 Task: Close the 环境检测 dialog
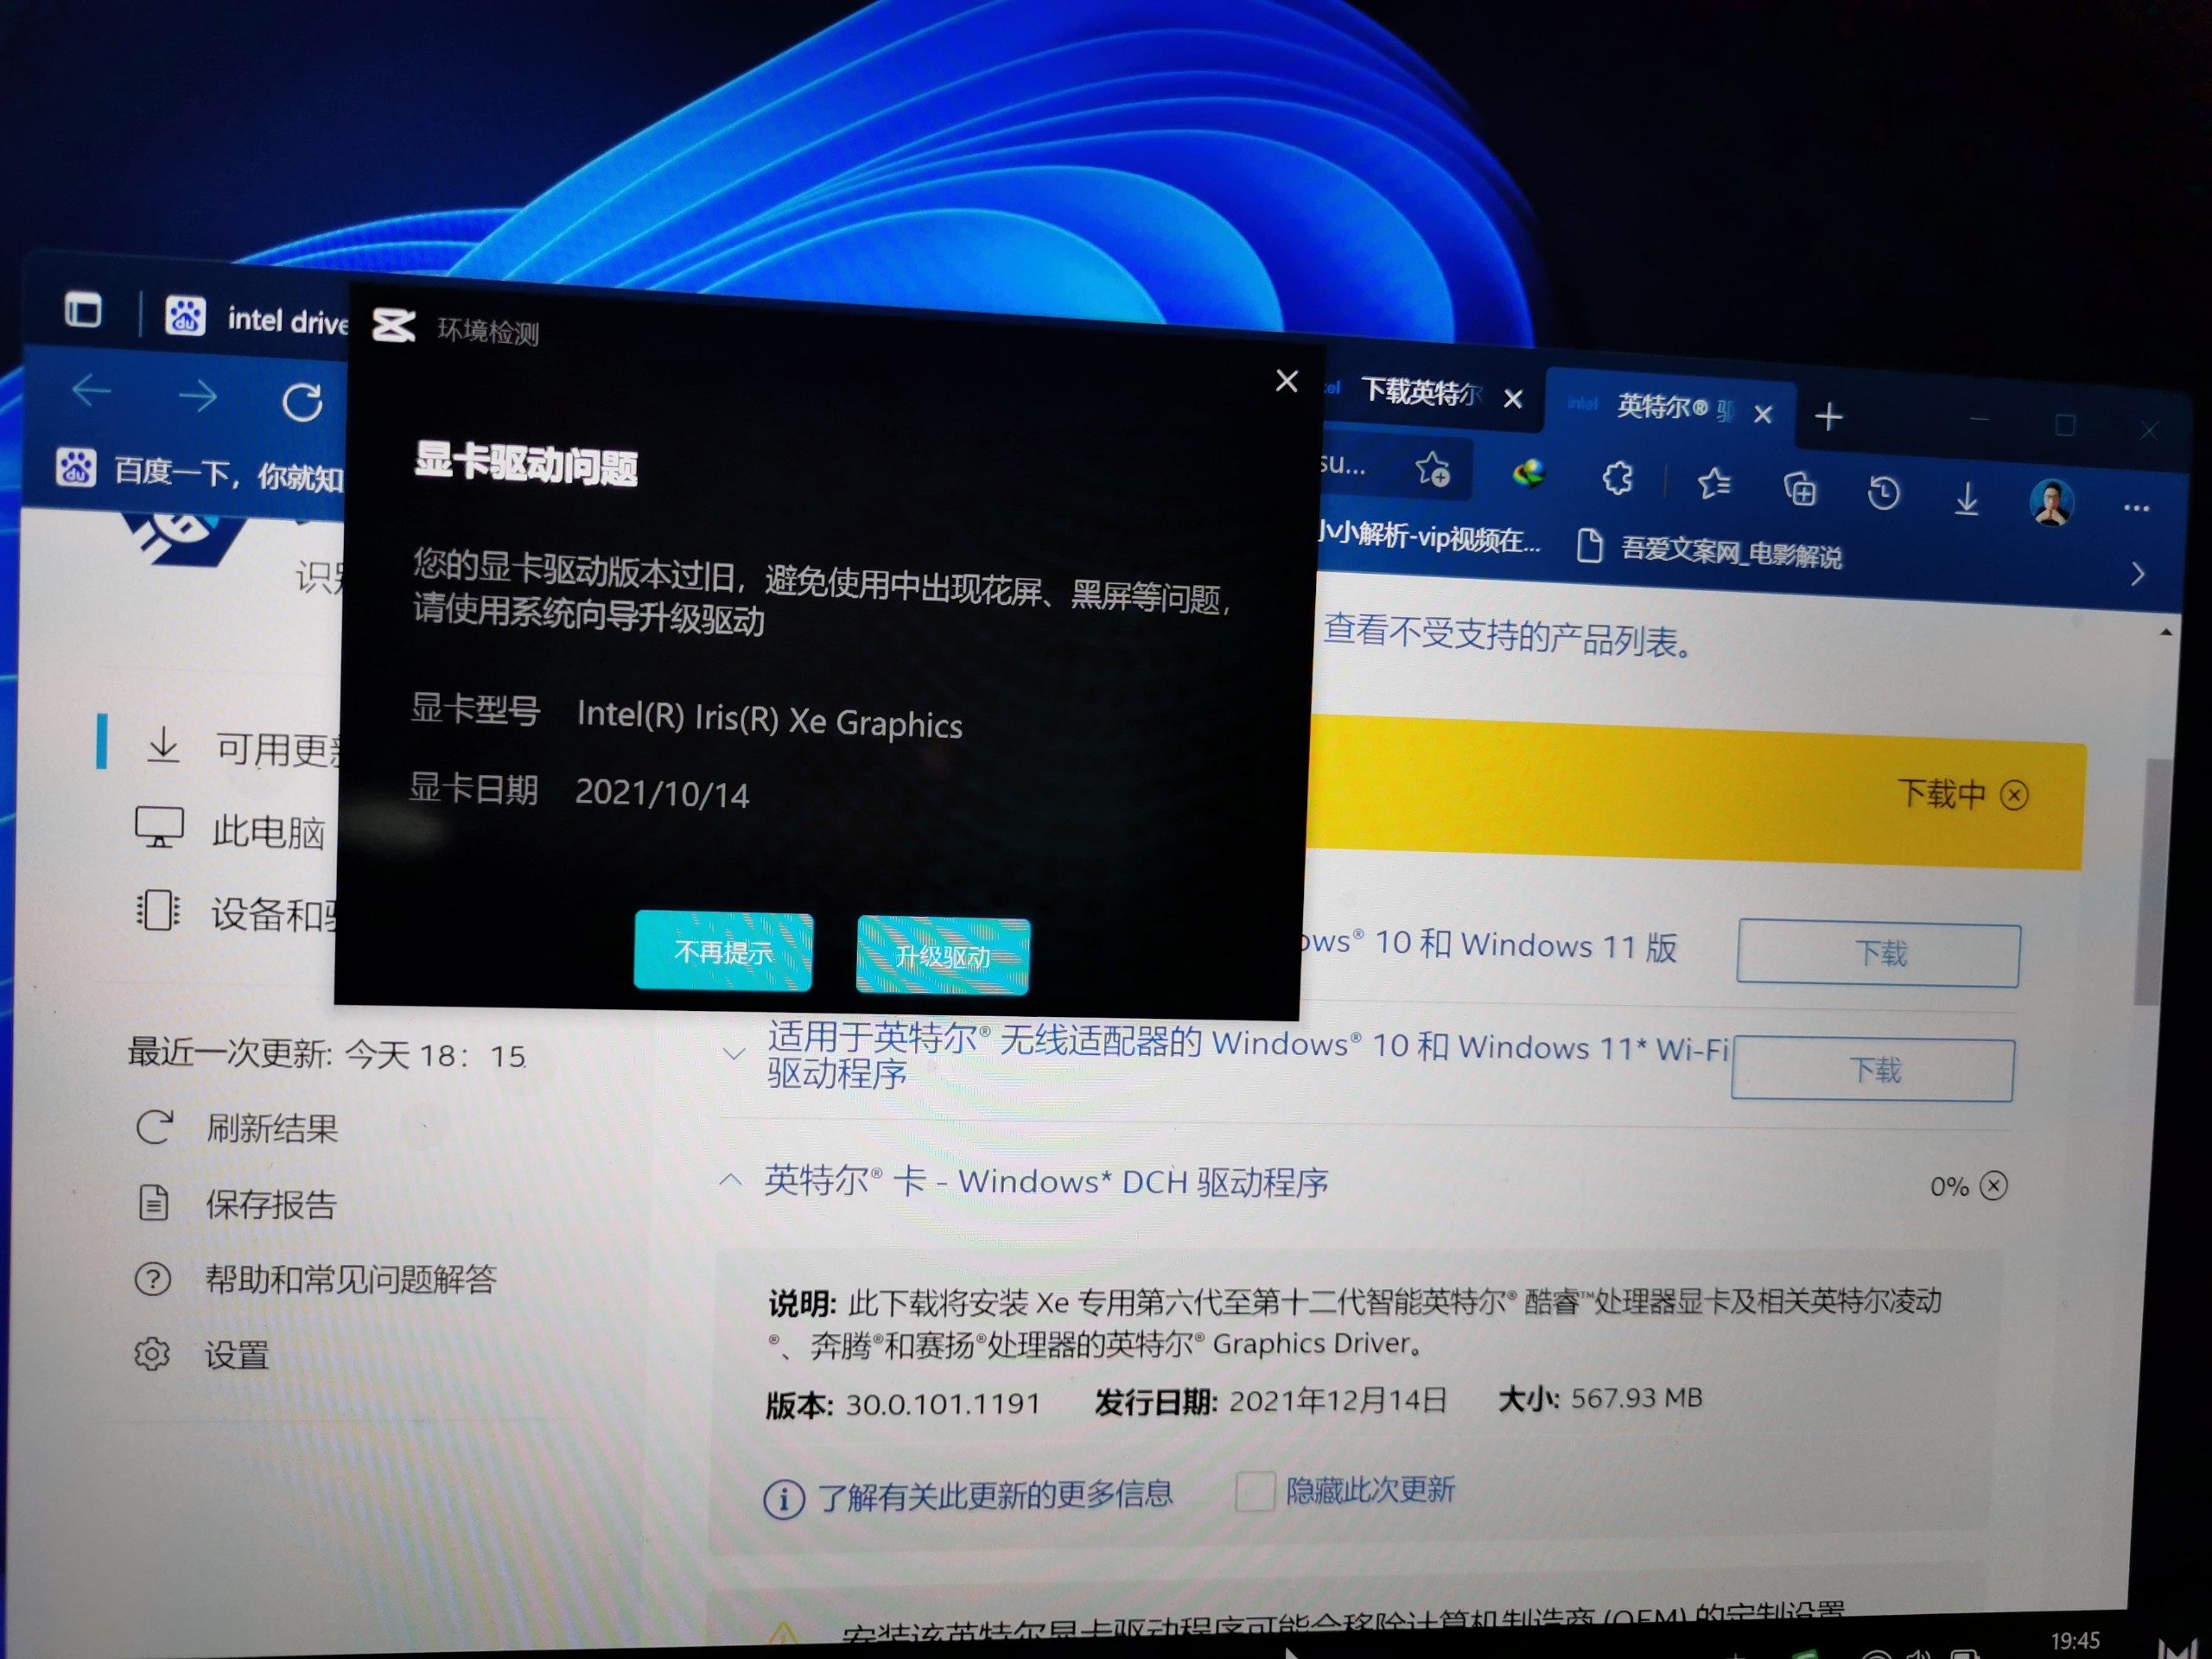tap(1287, 381)
